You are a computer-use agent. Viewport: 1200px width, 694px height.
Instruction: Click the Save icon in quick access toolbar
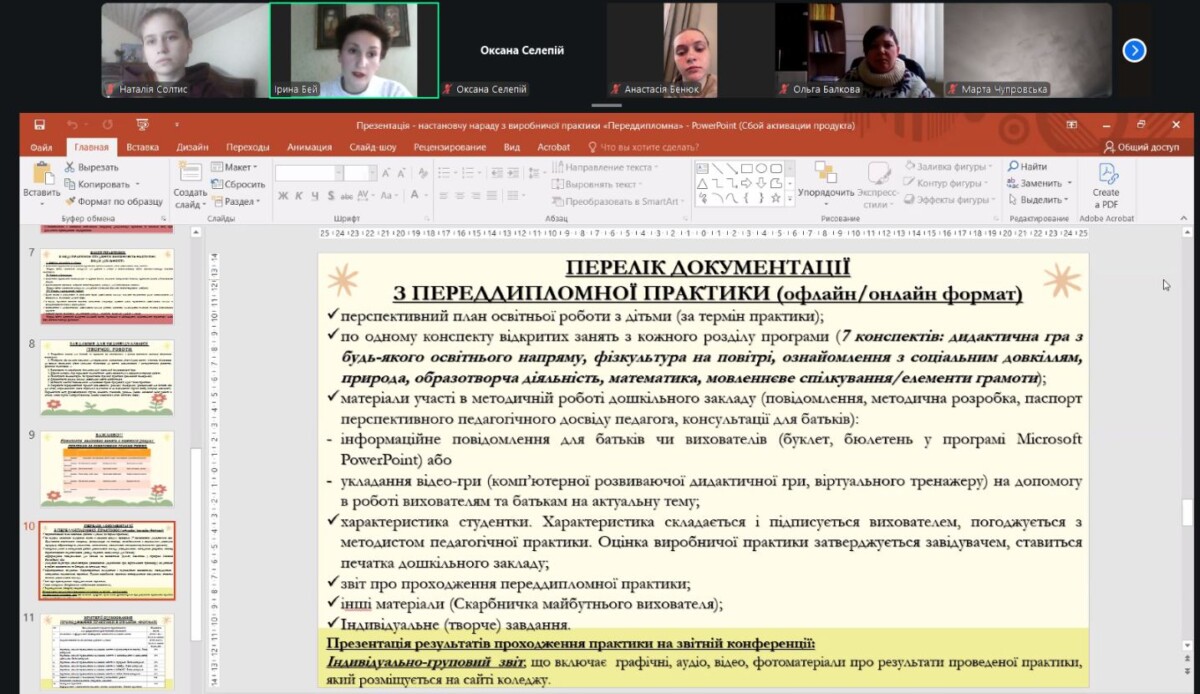tap(39, 125)
